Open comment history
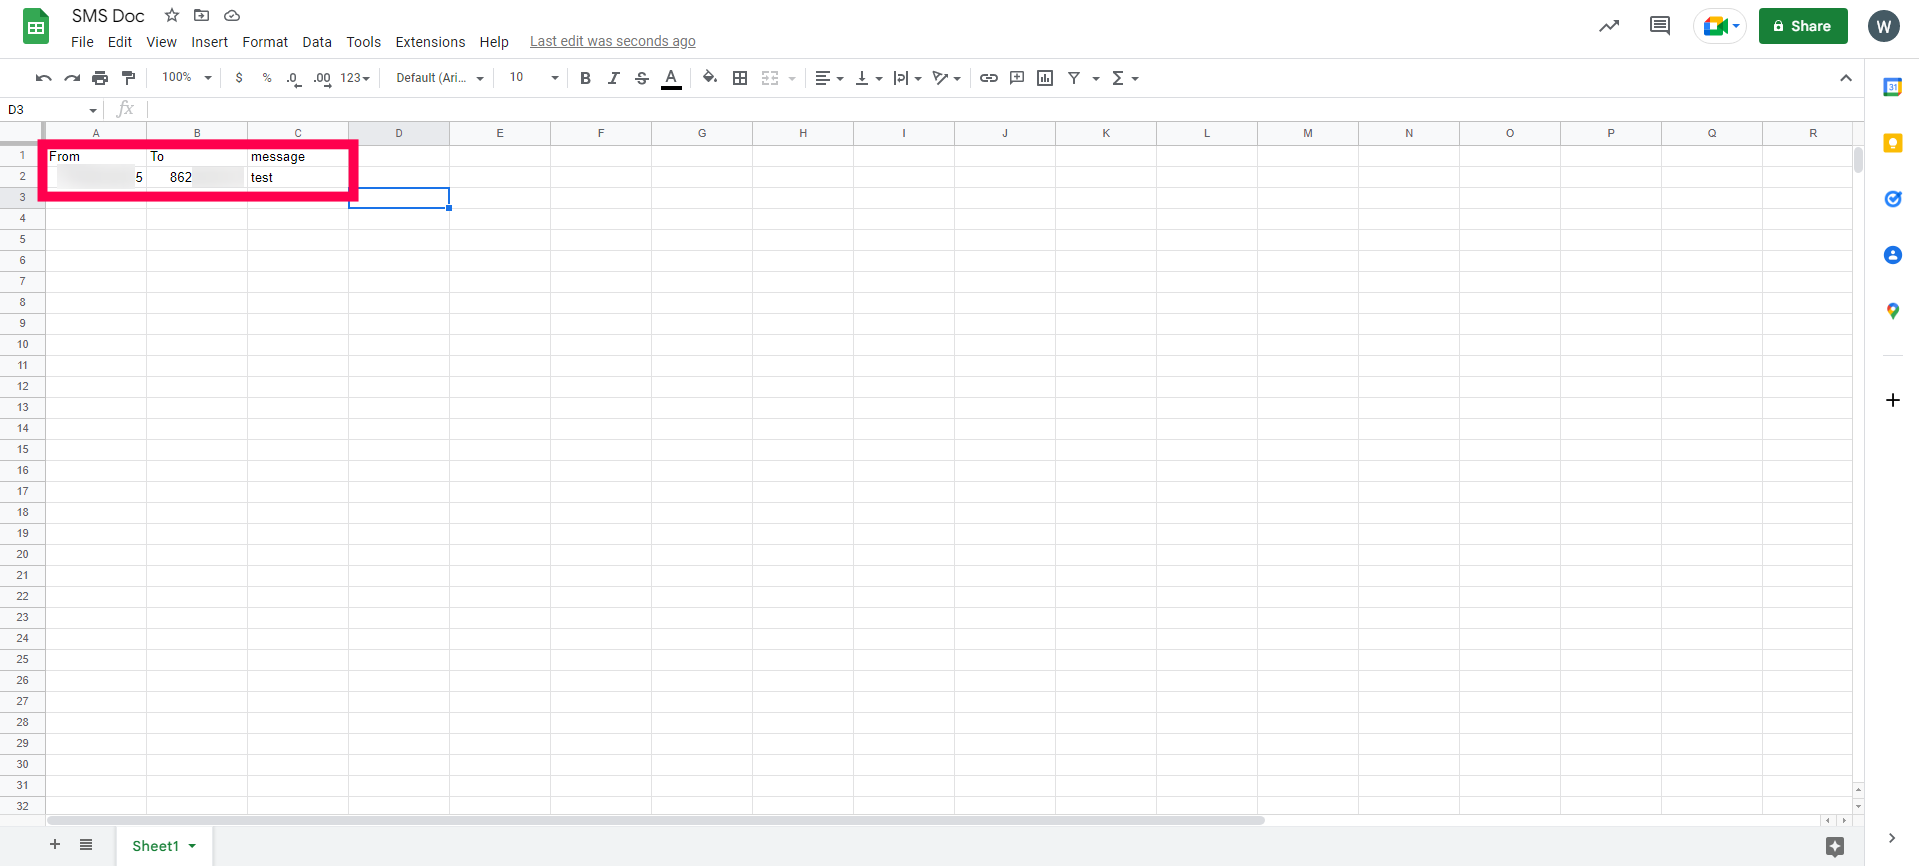 (1660, 26)
